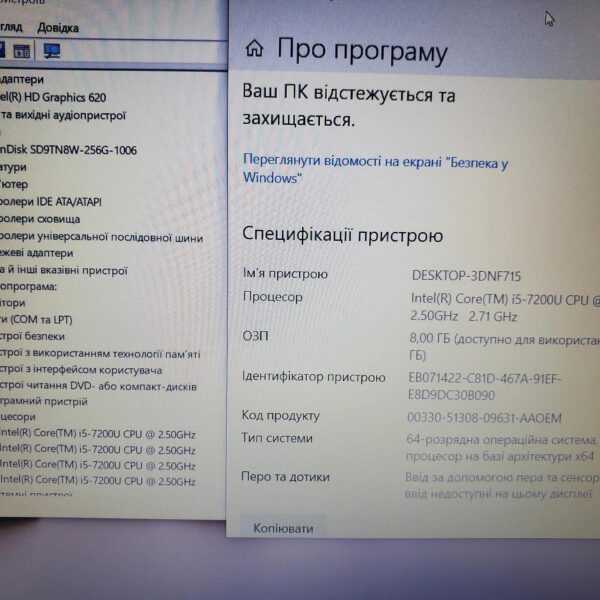Click the 64-розрядна операційна система value
Image resolution: width=600 pixels, height=600 pixels.
pyautogui.click(x=502, y=448)
